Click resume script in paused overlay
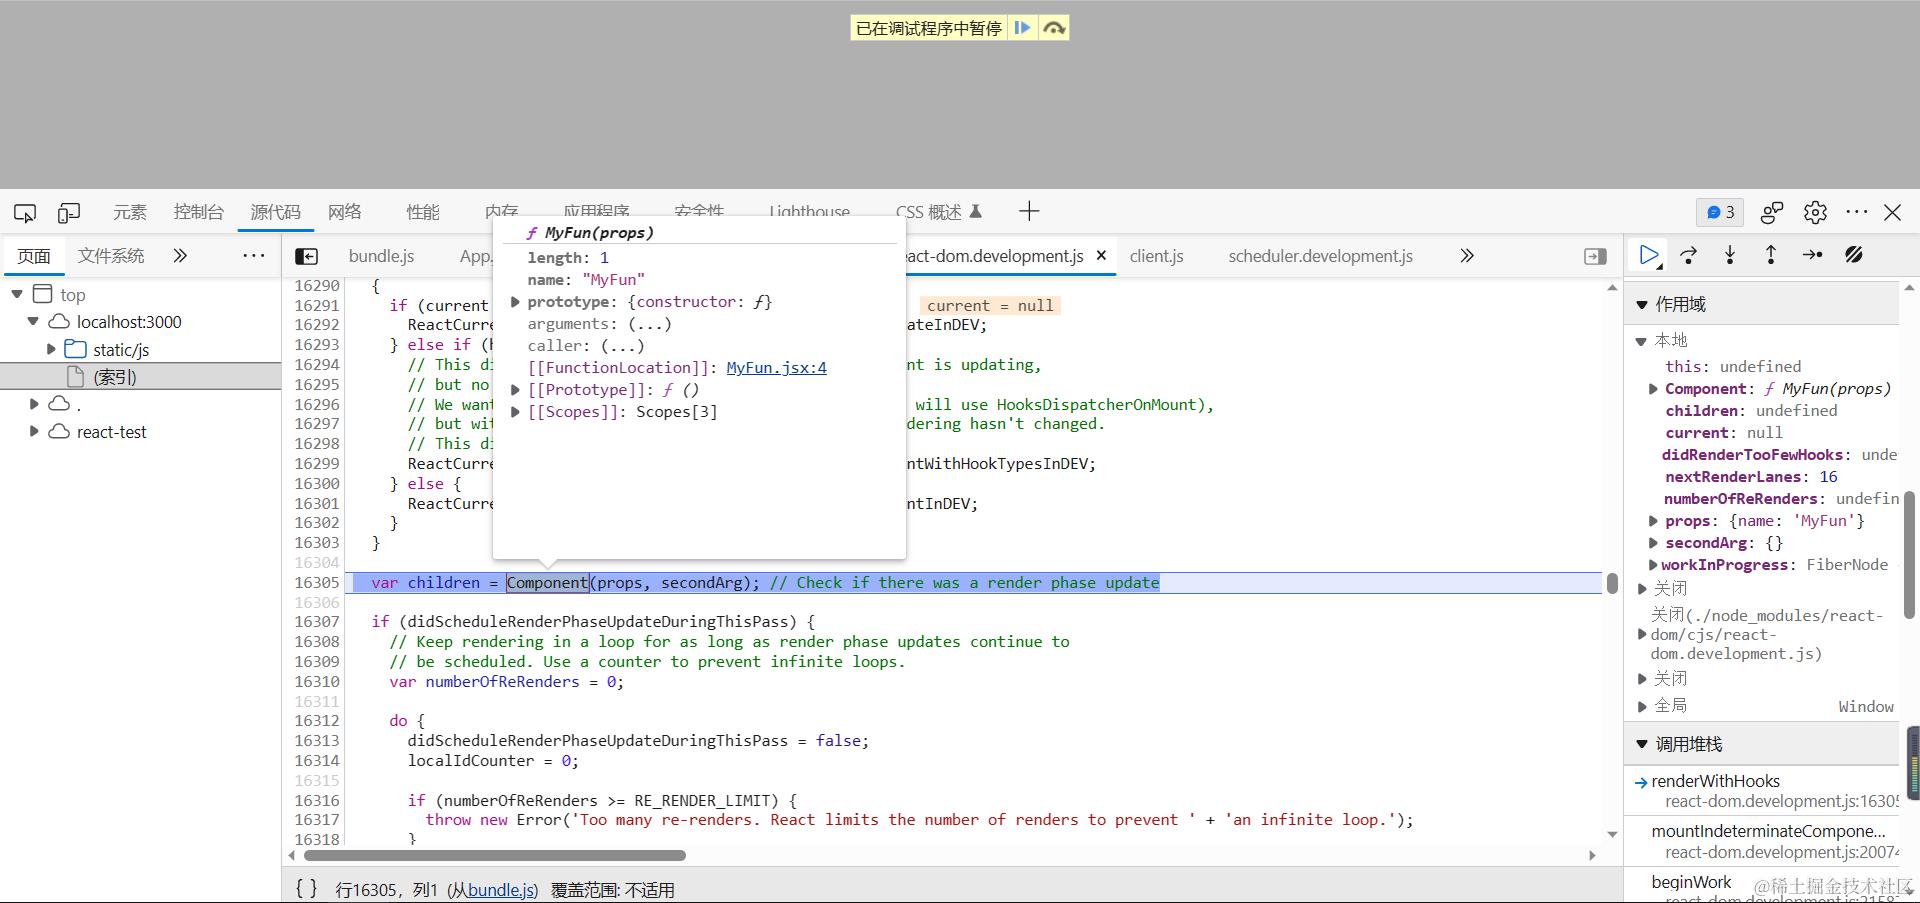Viewport: 1920px width, 903px height. [1022, 28]
